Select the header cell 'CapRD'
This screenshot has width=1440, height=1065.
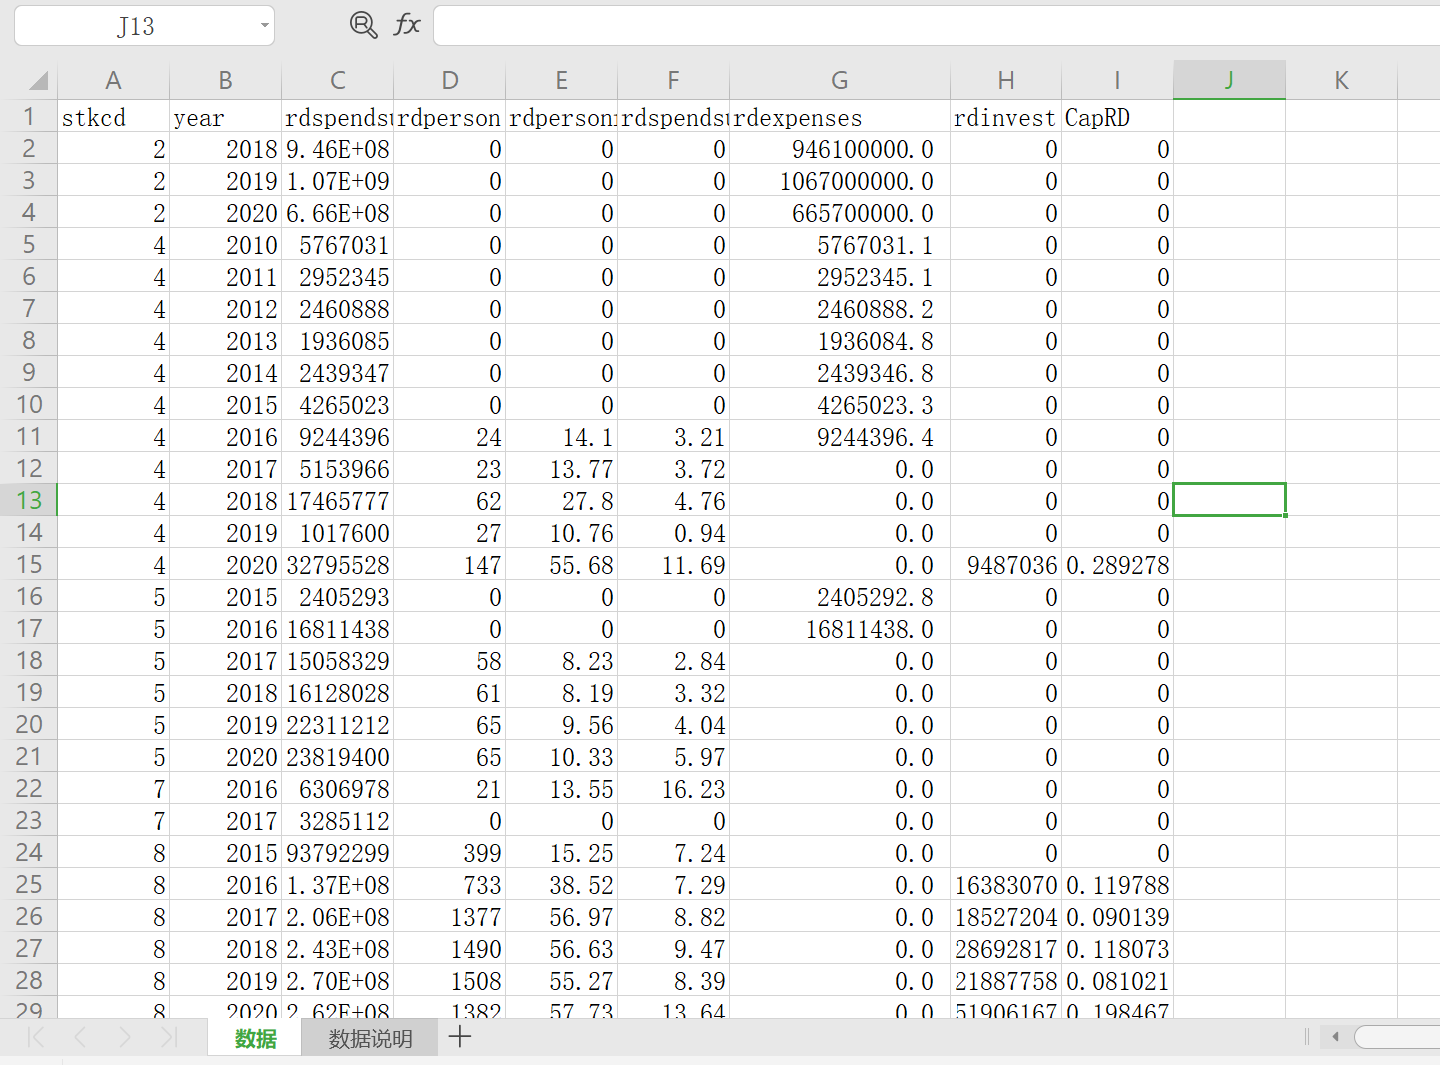(x=1118, y=117)
